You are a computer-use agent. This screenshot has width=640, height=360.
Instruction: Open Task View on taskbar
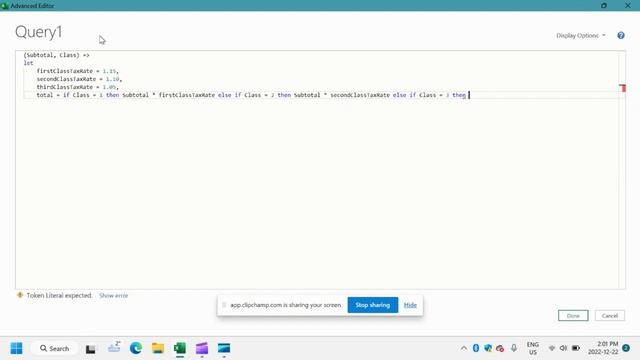[91, 349]
